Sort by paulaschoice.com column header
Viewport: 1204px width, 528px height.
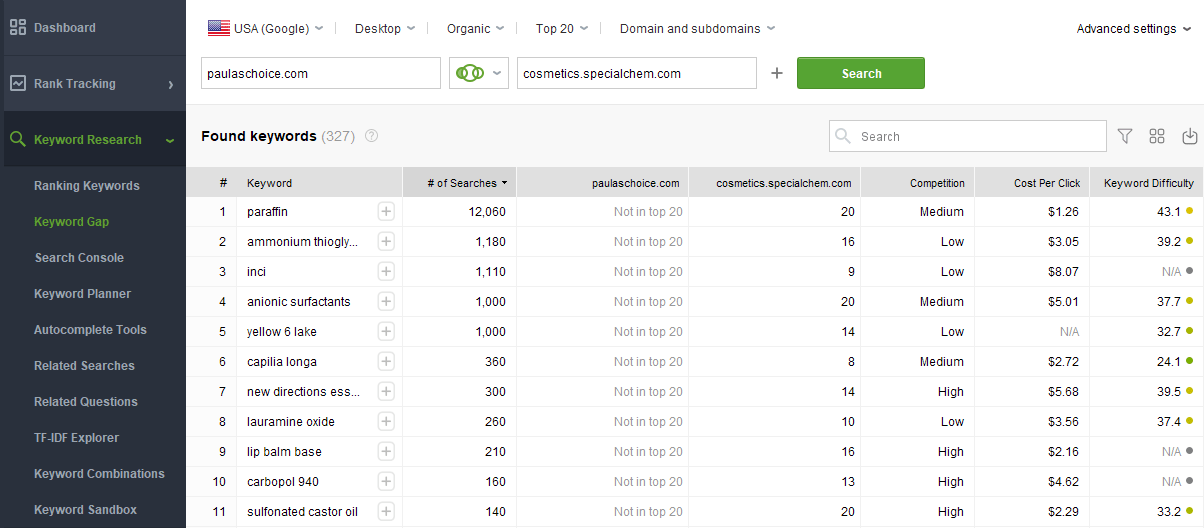point(603,183)
